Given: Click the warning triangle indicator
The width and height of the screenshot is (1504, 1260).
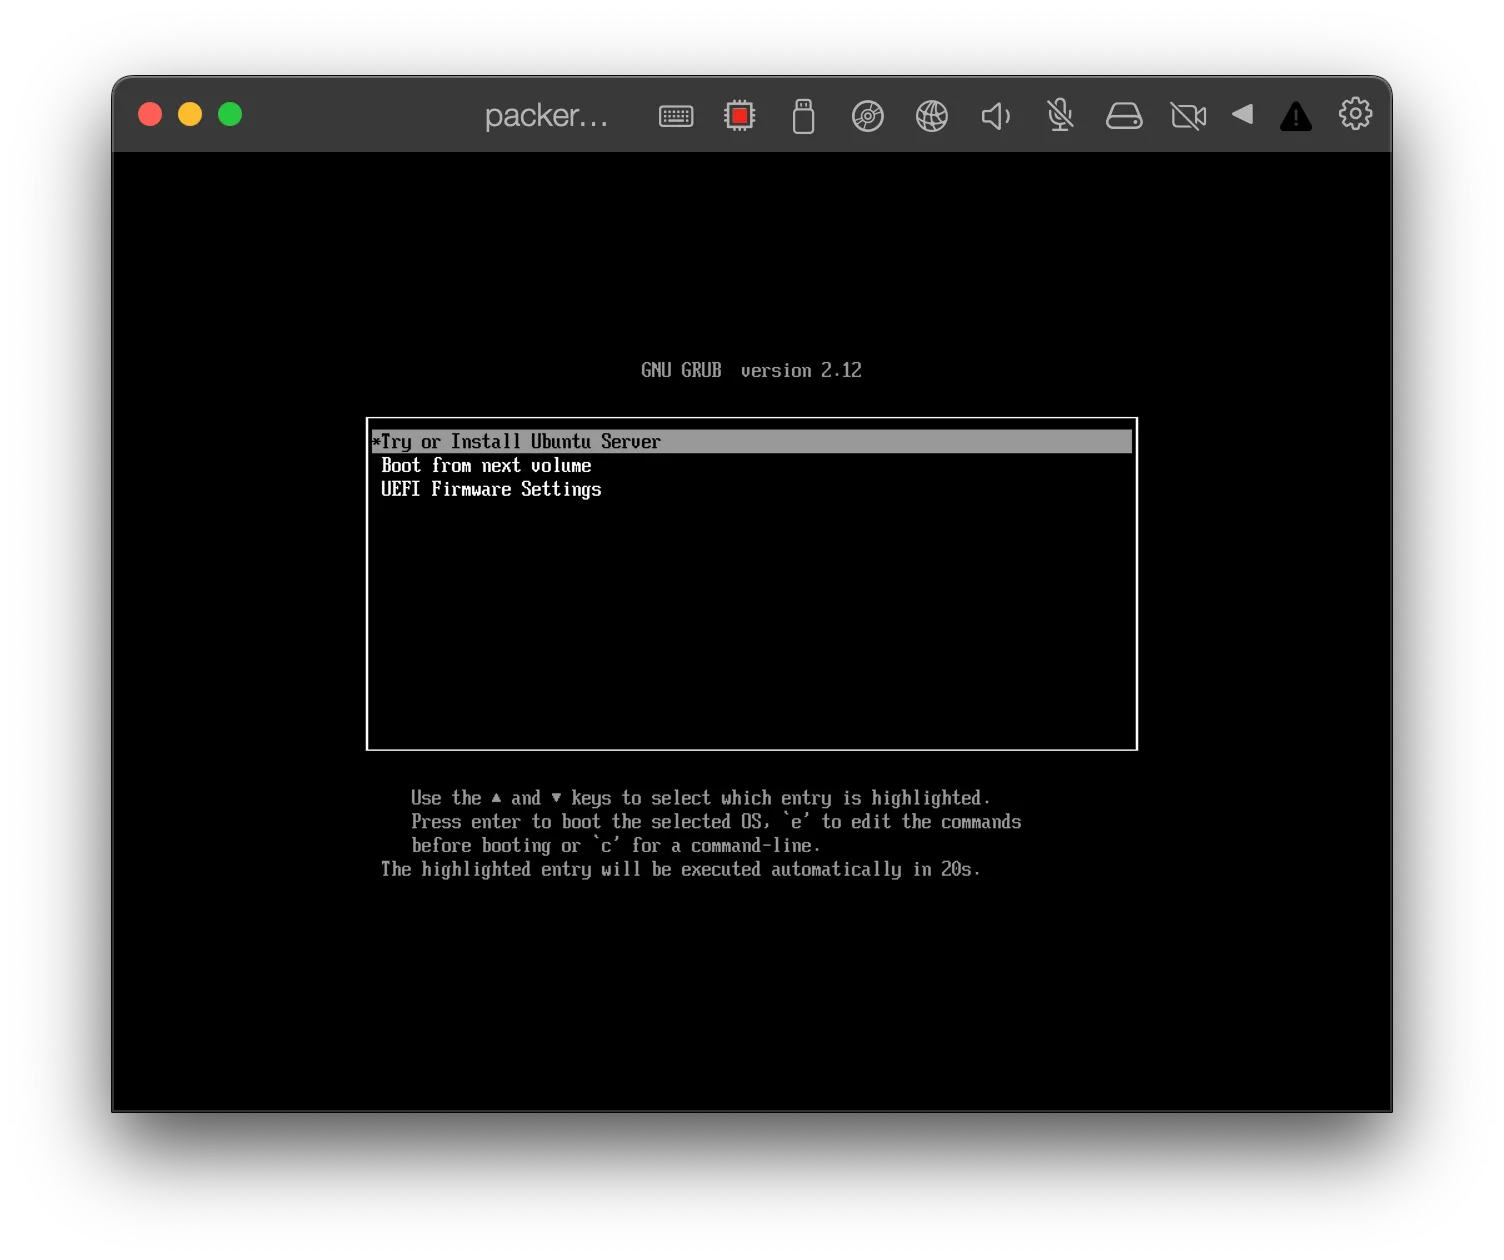Looking at the screenshot, I should coord(1295,115).
